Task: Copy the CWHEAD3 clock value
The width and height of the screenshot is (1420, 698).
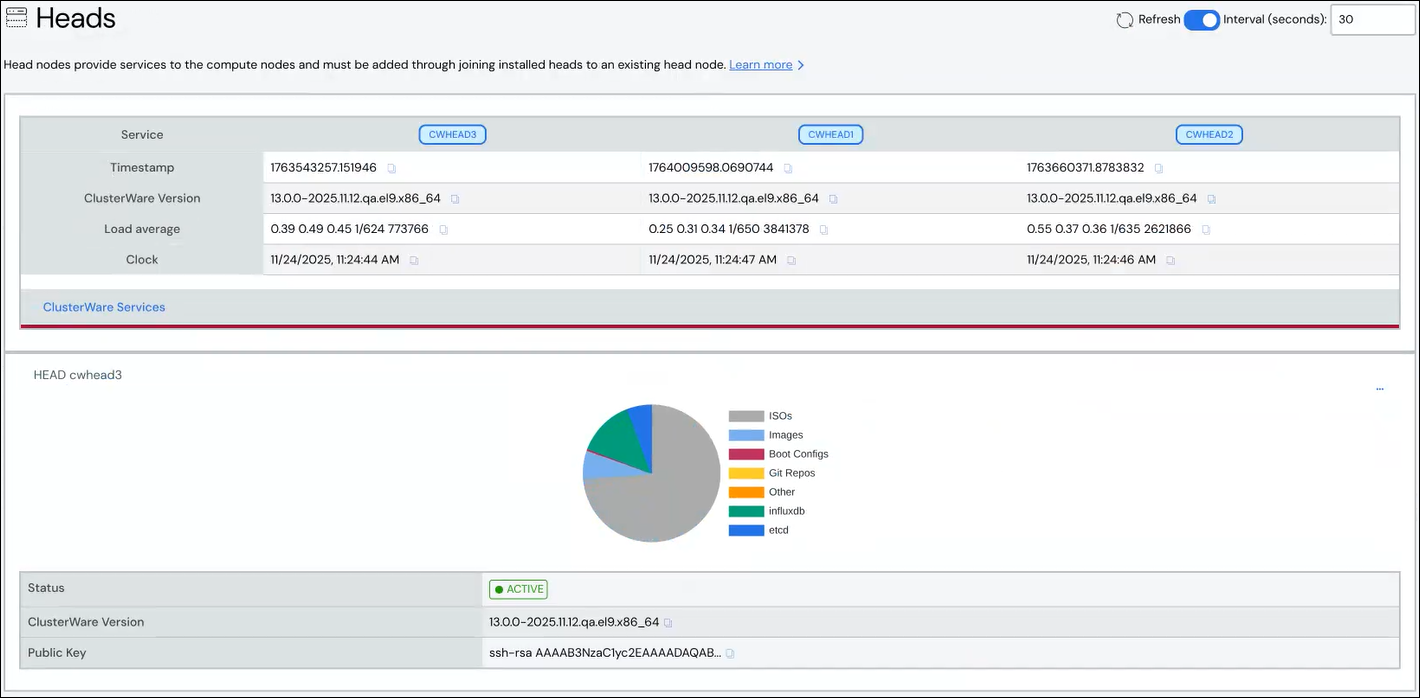Action: pos(414,260)
